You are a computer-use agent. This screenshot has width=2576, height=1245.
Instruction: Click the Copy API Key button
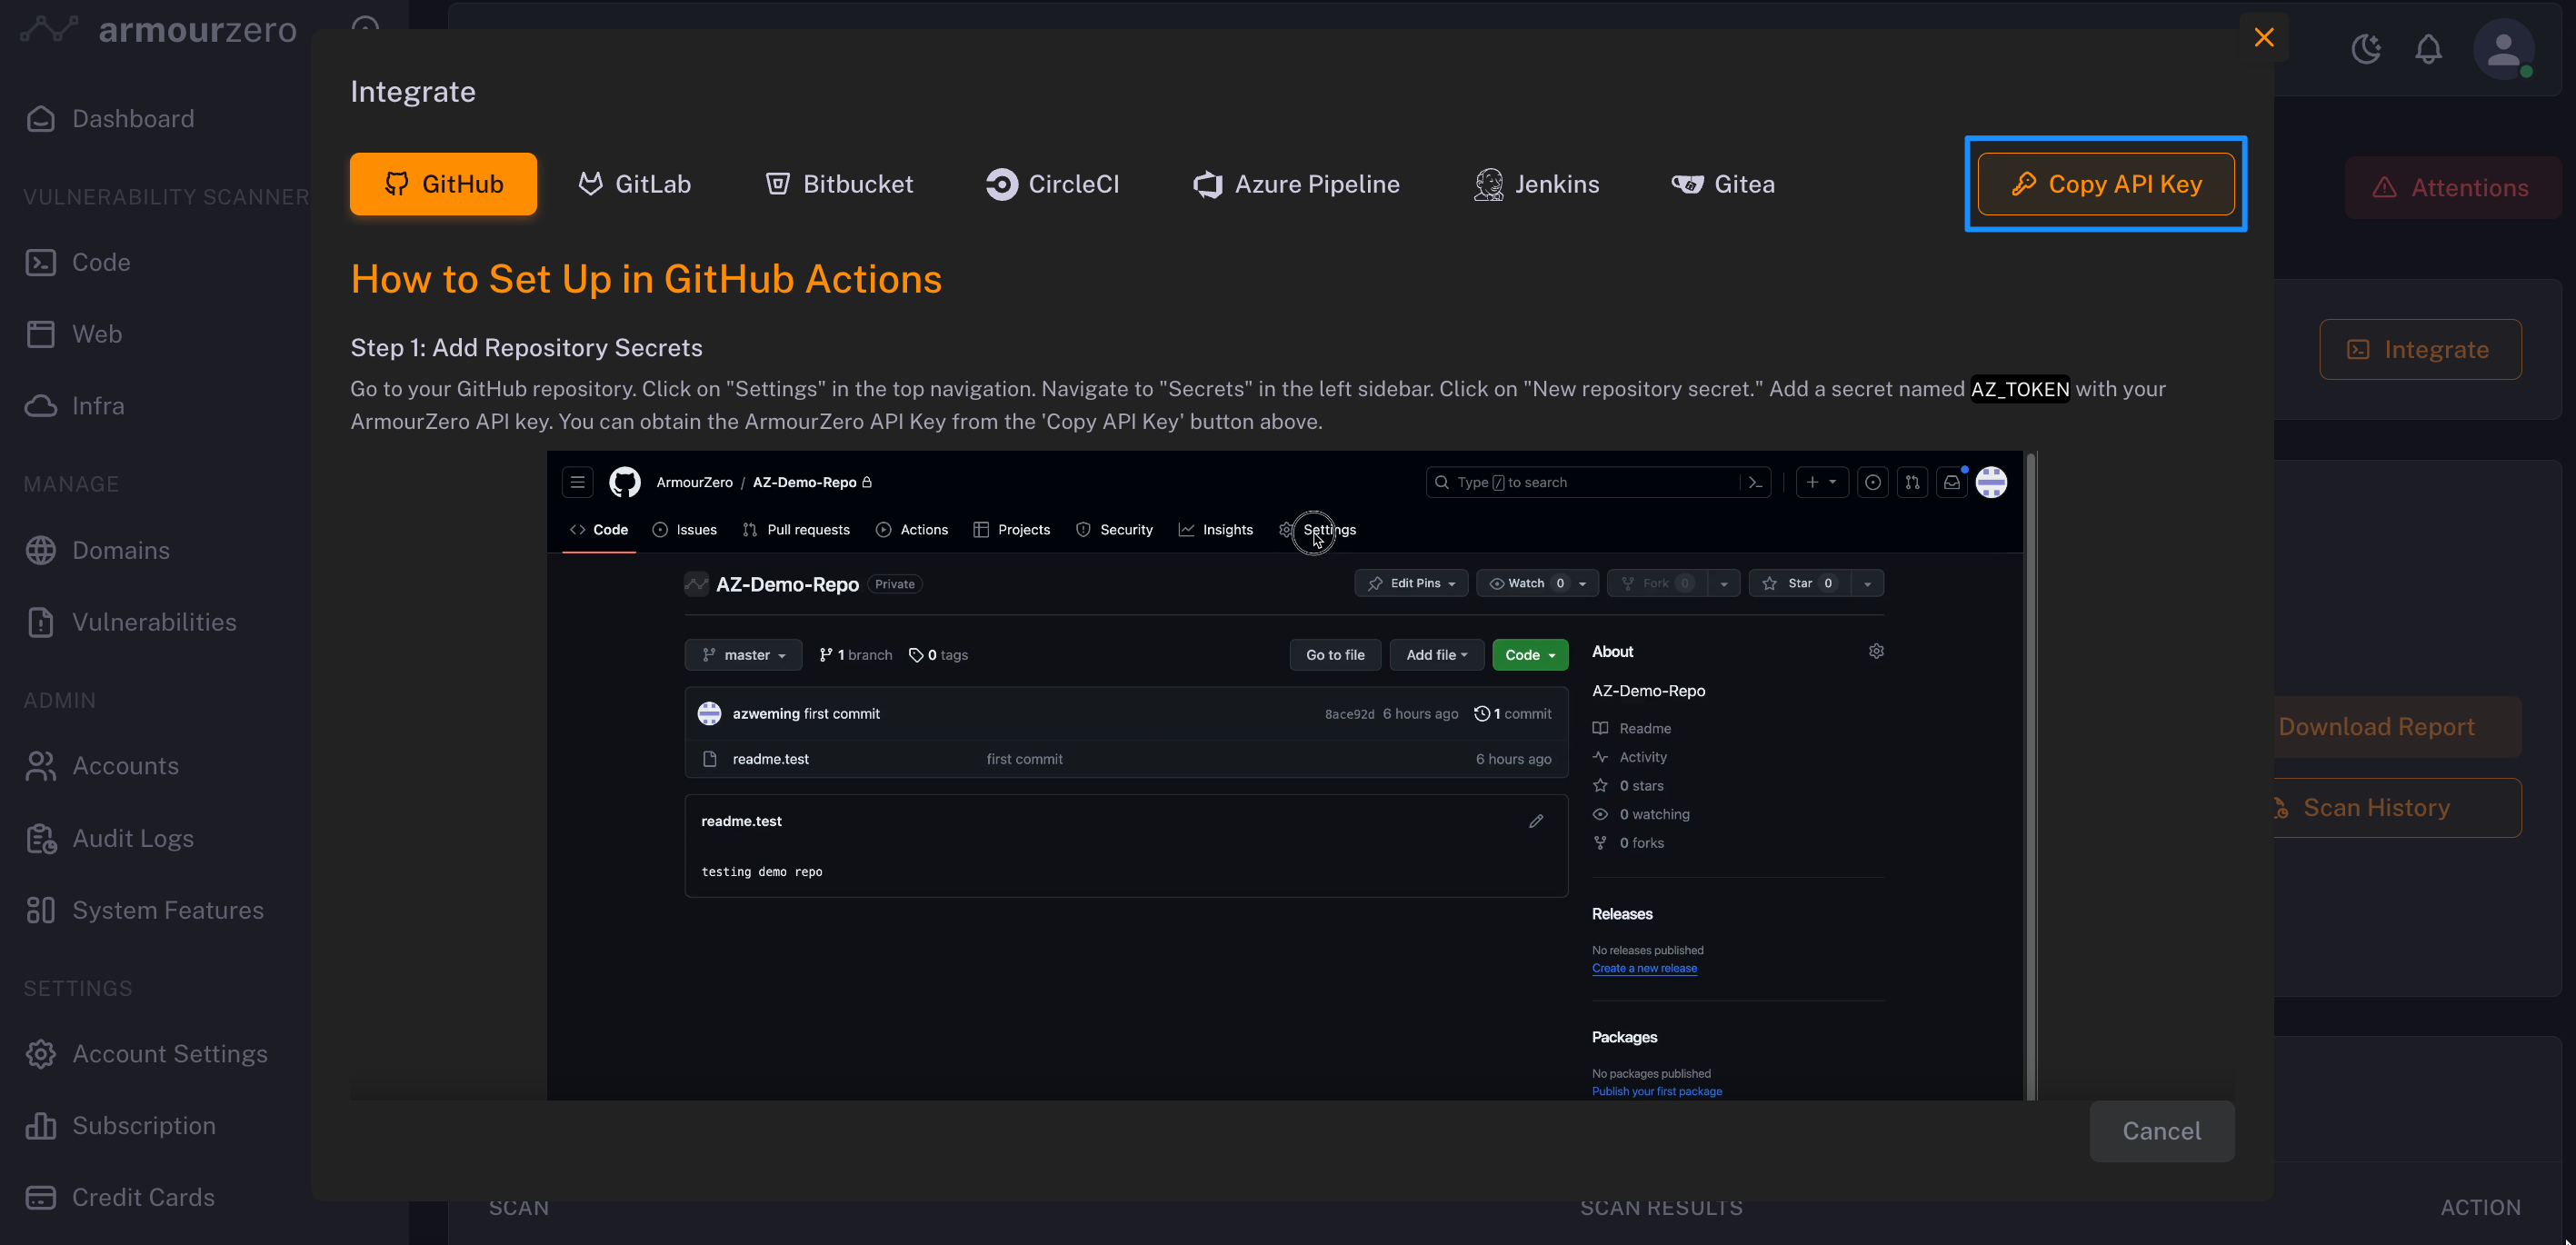(2105, 184)
